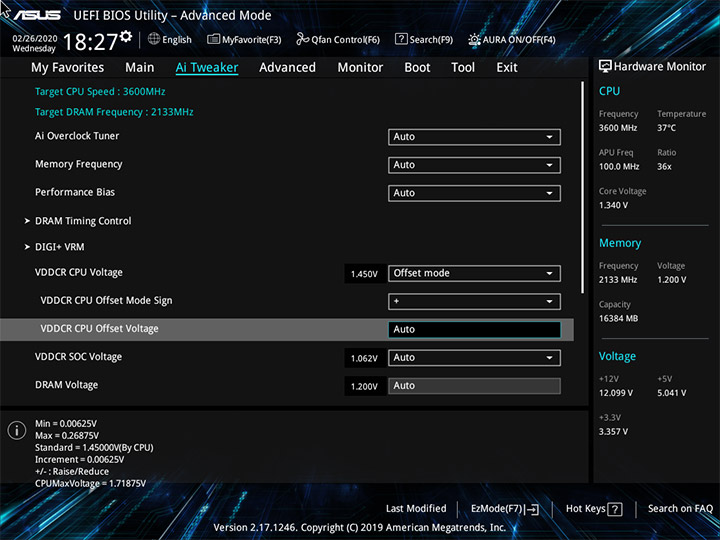
Task: Click the settings list scrollbar
Action: (x=583, y=187)
